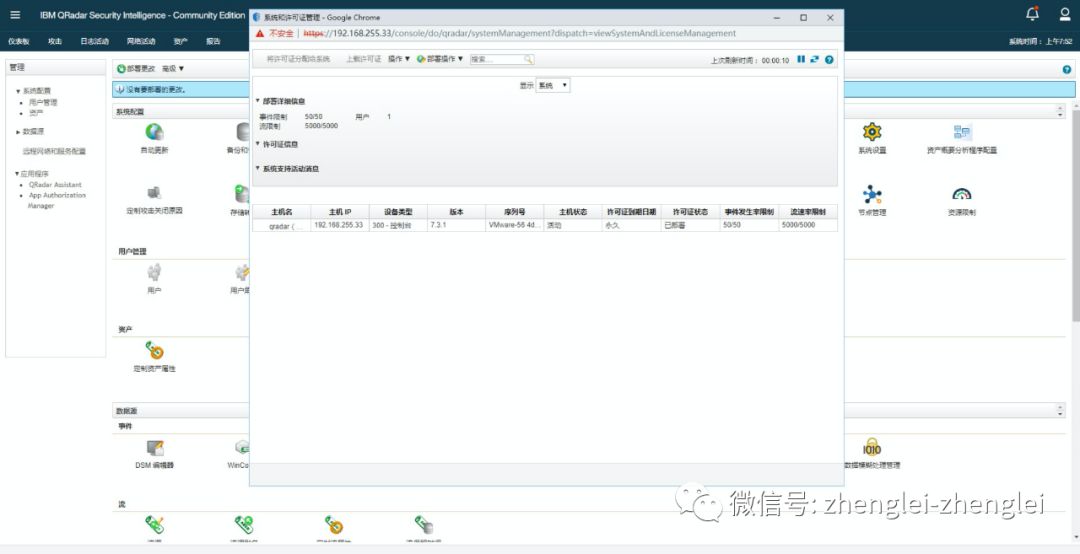This screenshot has height=554, width=1080.
Task: Open 用户 (Users) icon
Action: [x=154, y=272]
